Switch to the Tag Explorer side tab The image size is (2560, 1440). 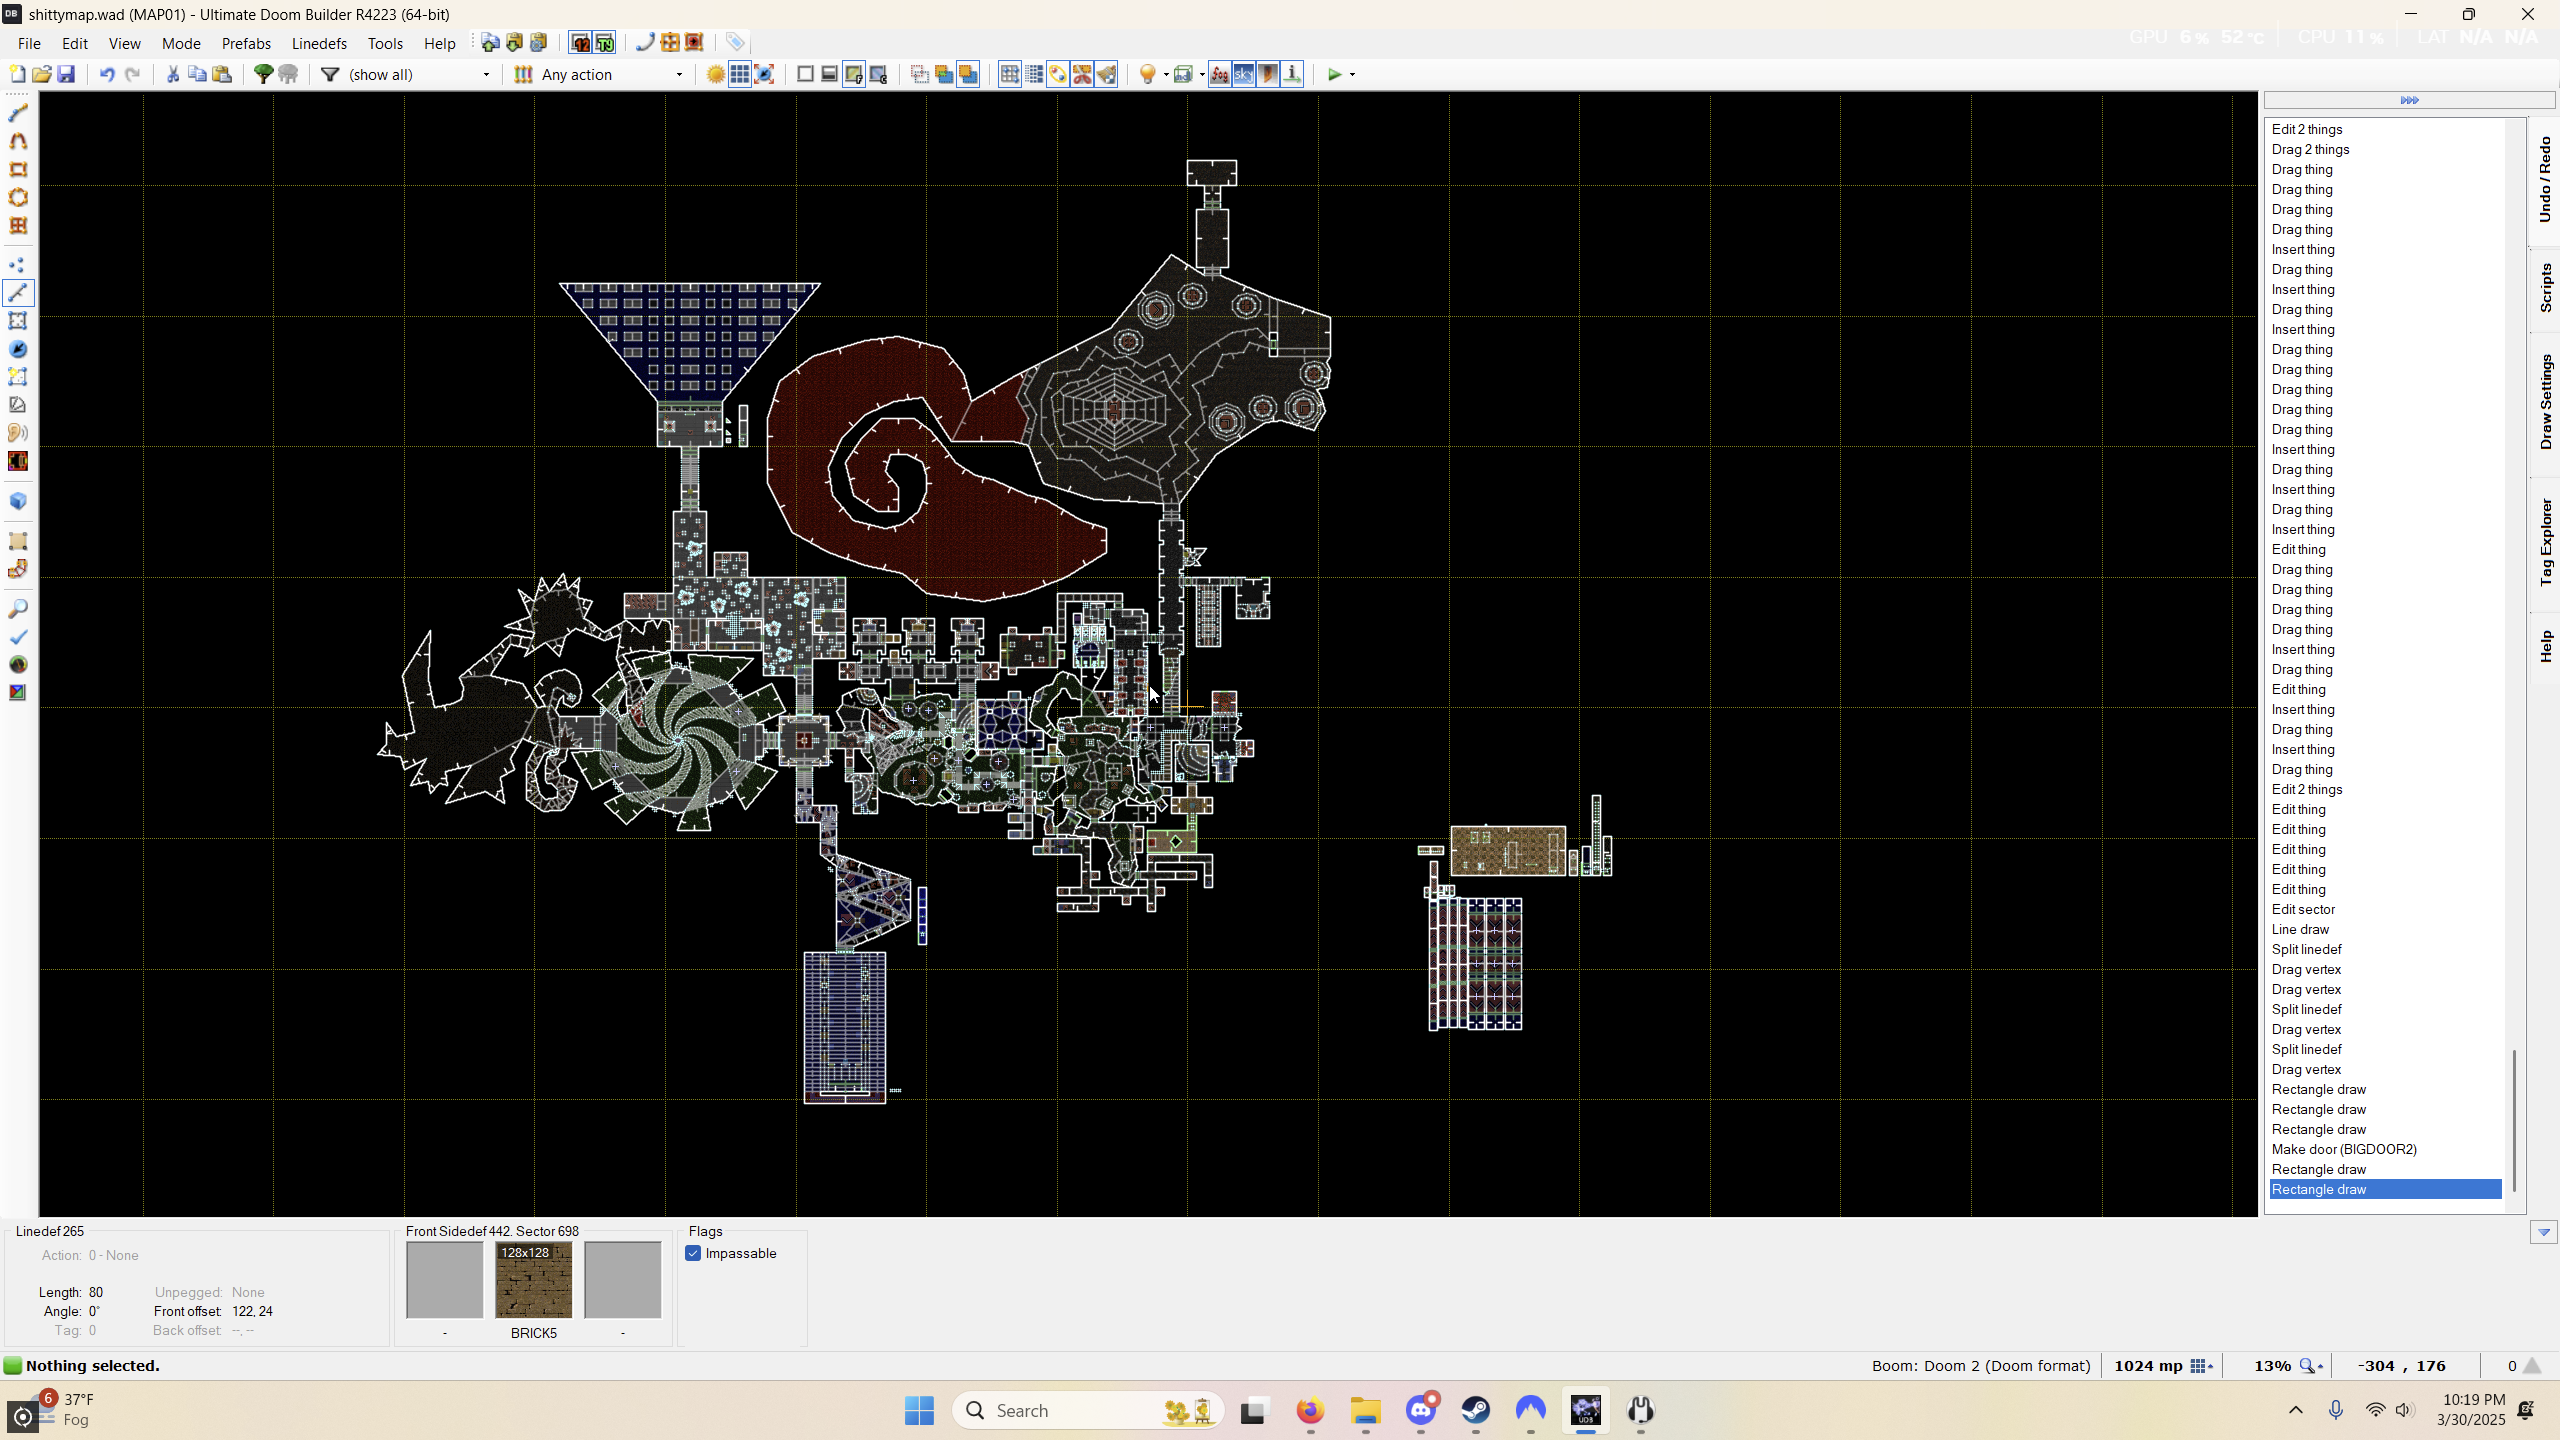click(2545, 541)
